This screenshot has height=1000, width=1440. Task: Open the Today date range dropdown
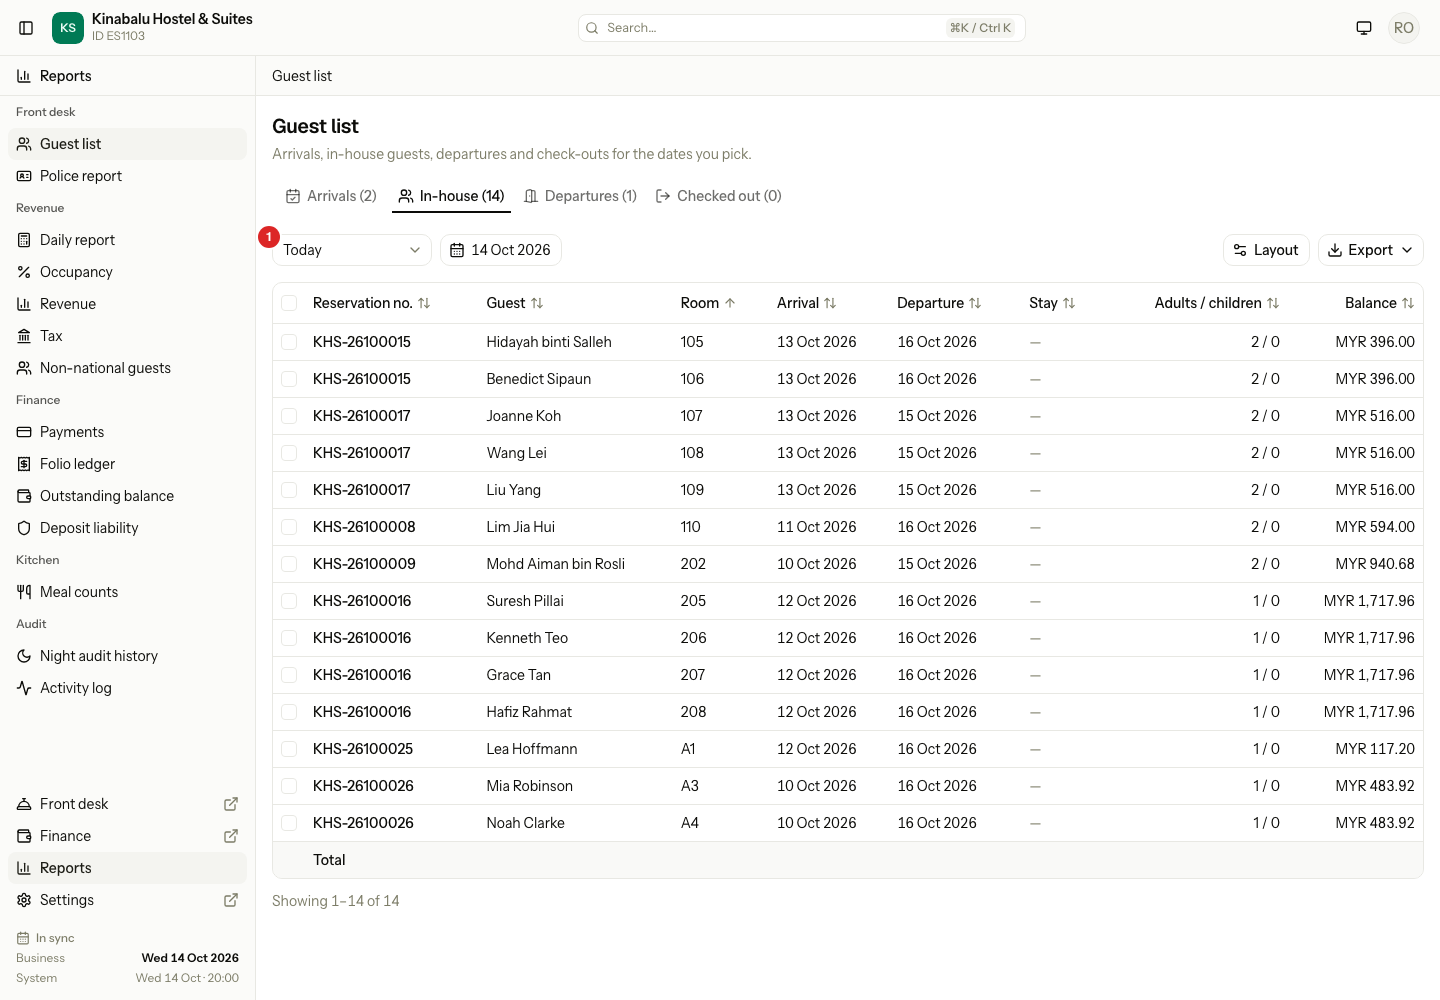[352, 250]
